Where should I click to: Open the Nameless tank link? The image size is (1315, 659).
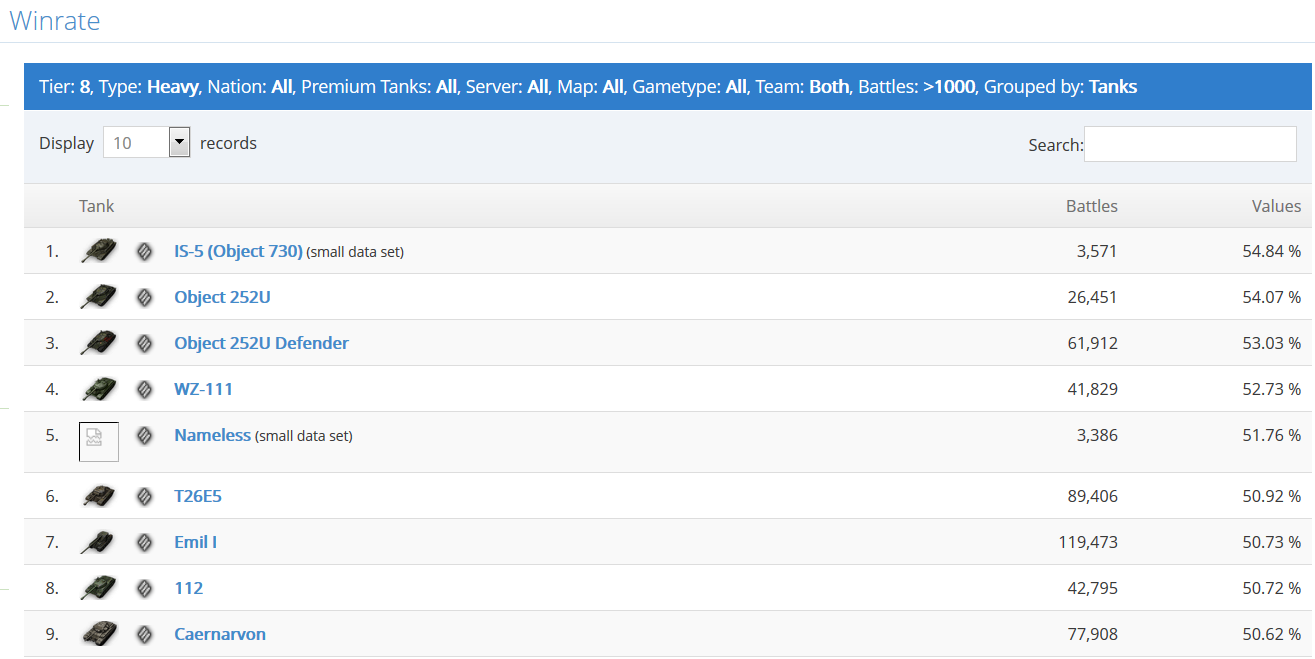(x=212, y=435)
